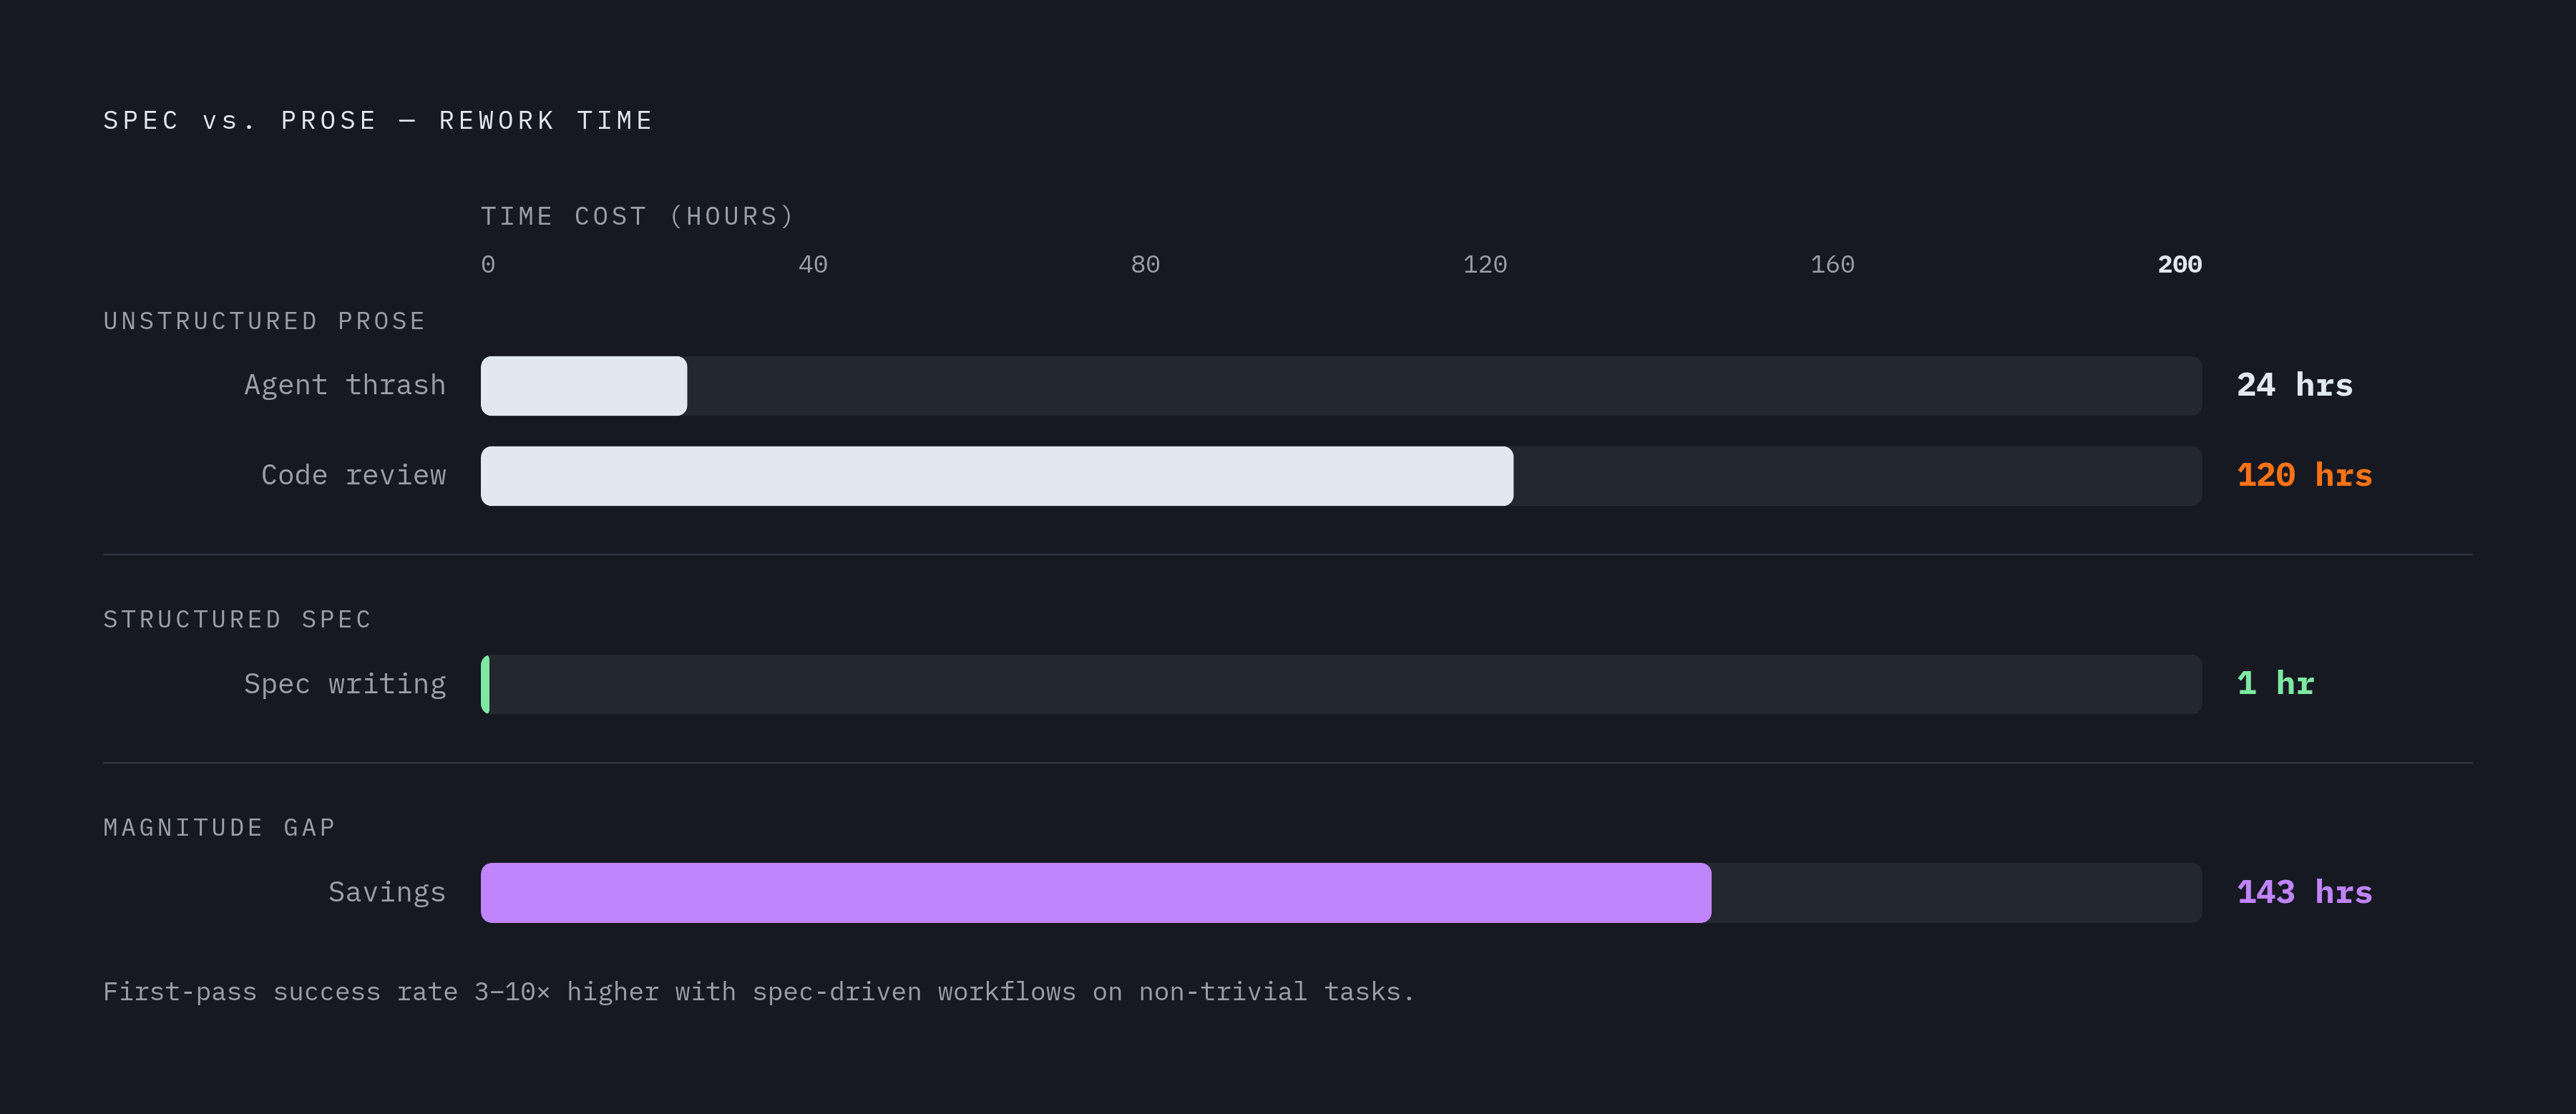Click the 'Savings' row label
2576x1114 pixels.
pos(387,892)
